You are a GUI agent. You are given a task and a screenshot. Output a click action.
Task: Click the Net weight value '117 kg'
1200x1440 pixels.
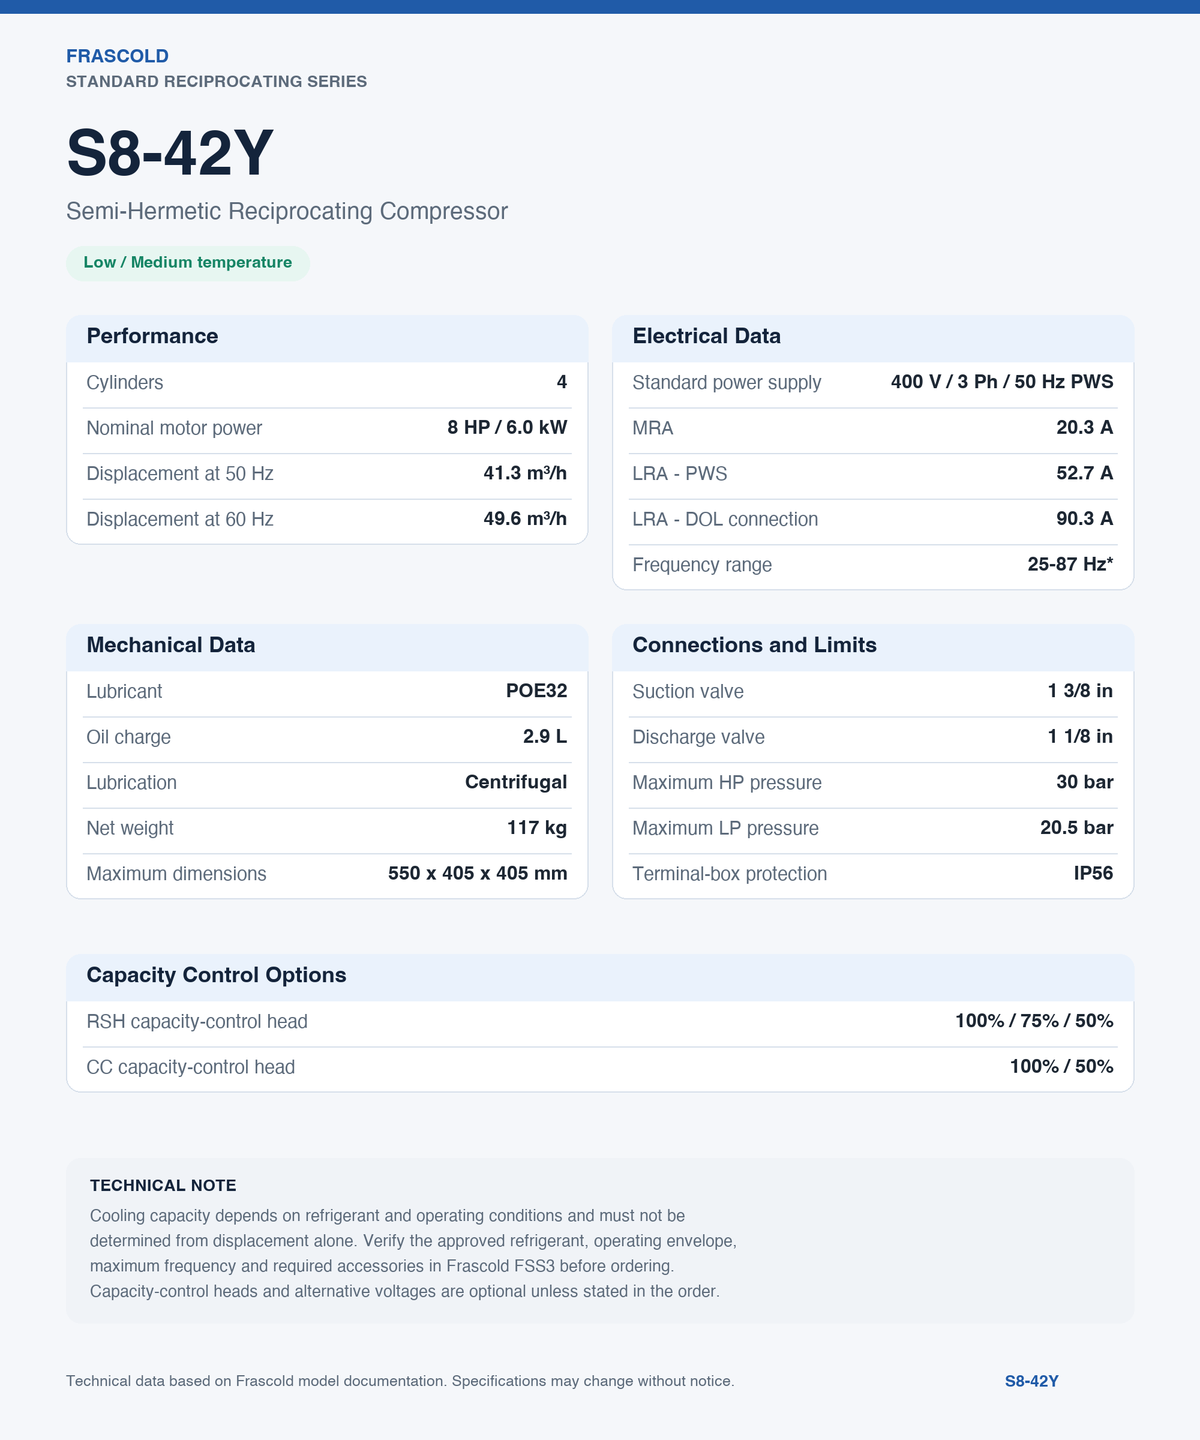coord(537,828)
